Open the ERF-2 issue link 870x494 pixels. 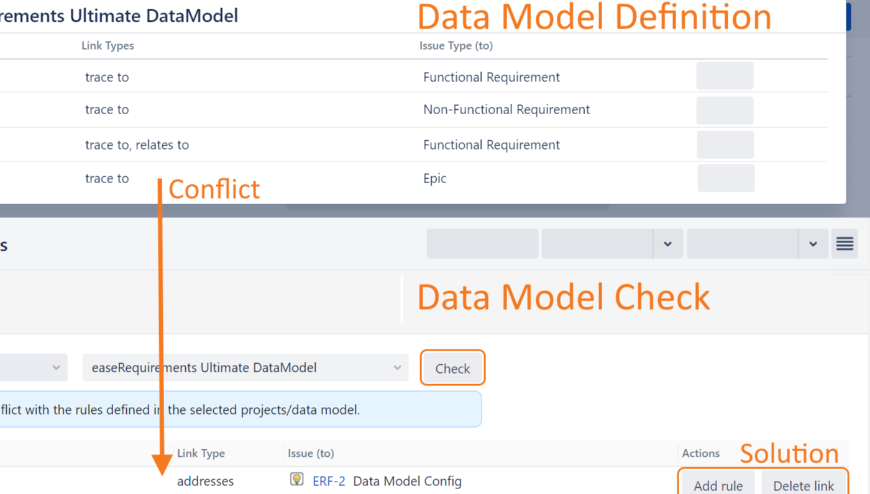(328, 481)
